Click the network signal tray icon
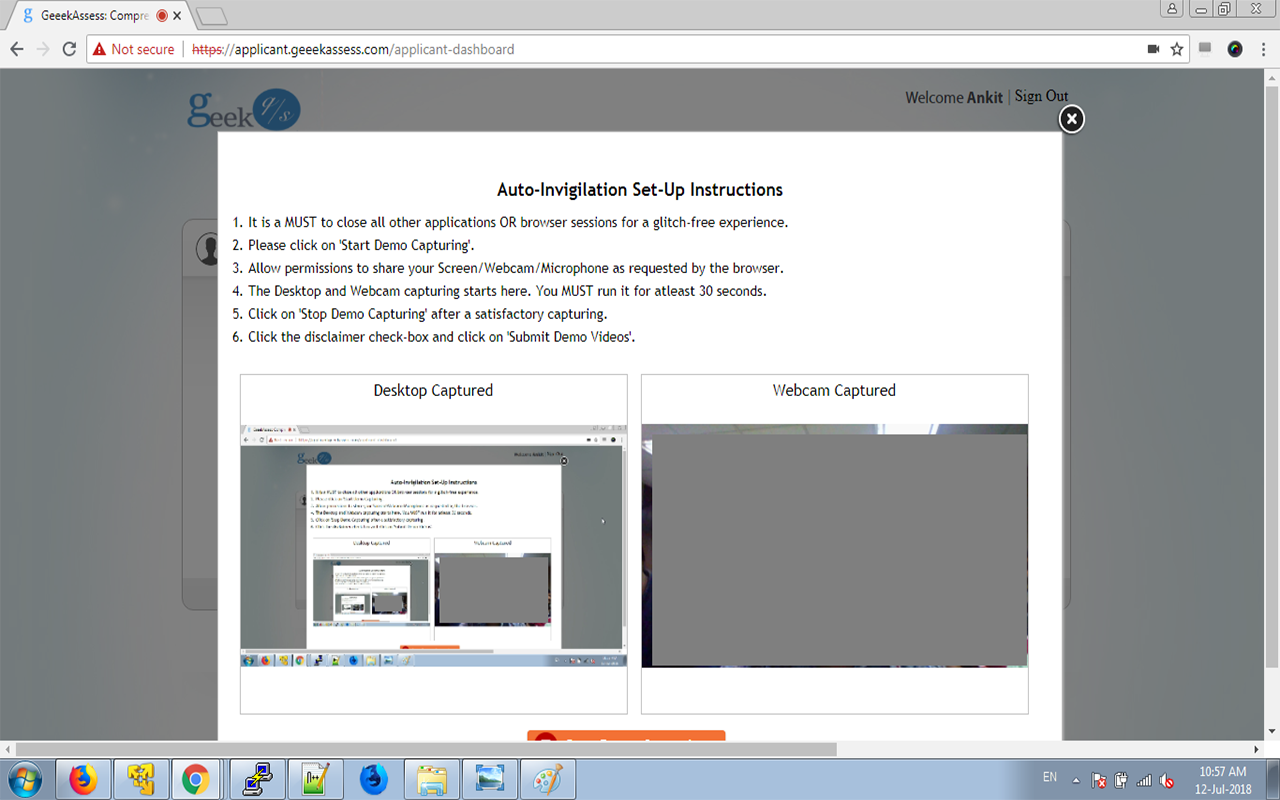Image resolution: width=1280 pixels, height=800 pixels. 1144,780
